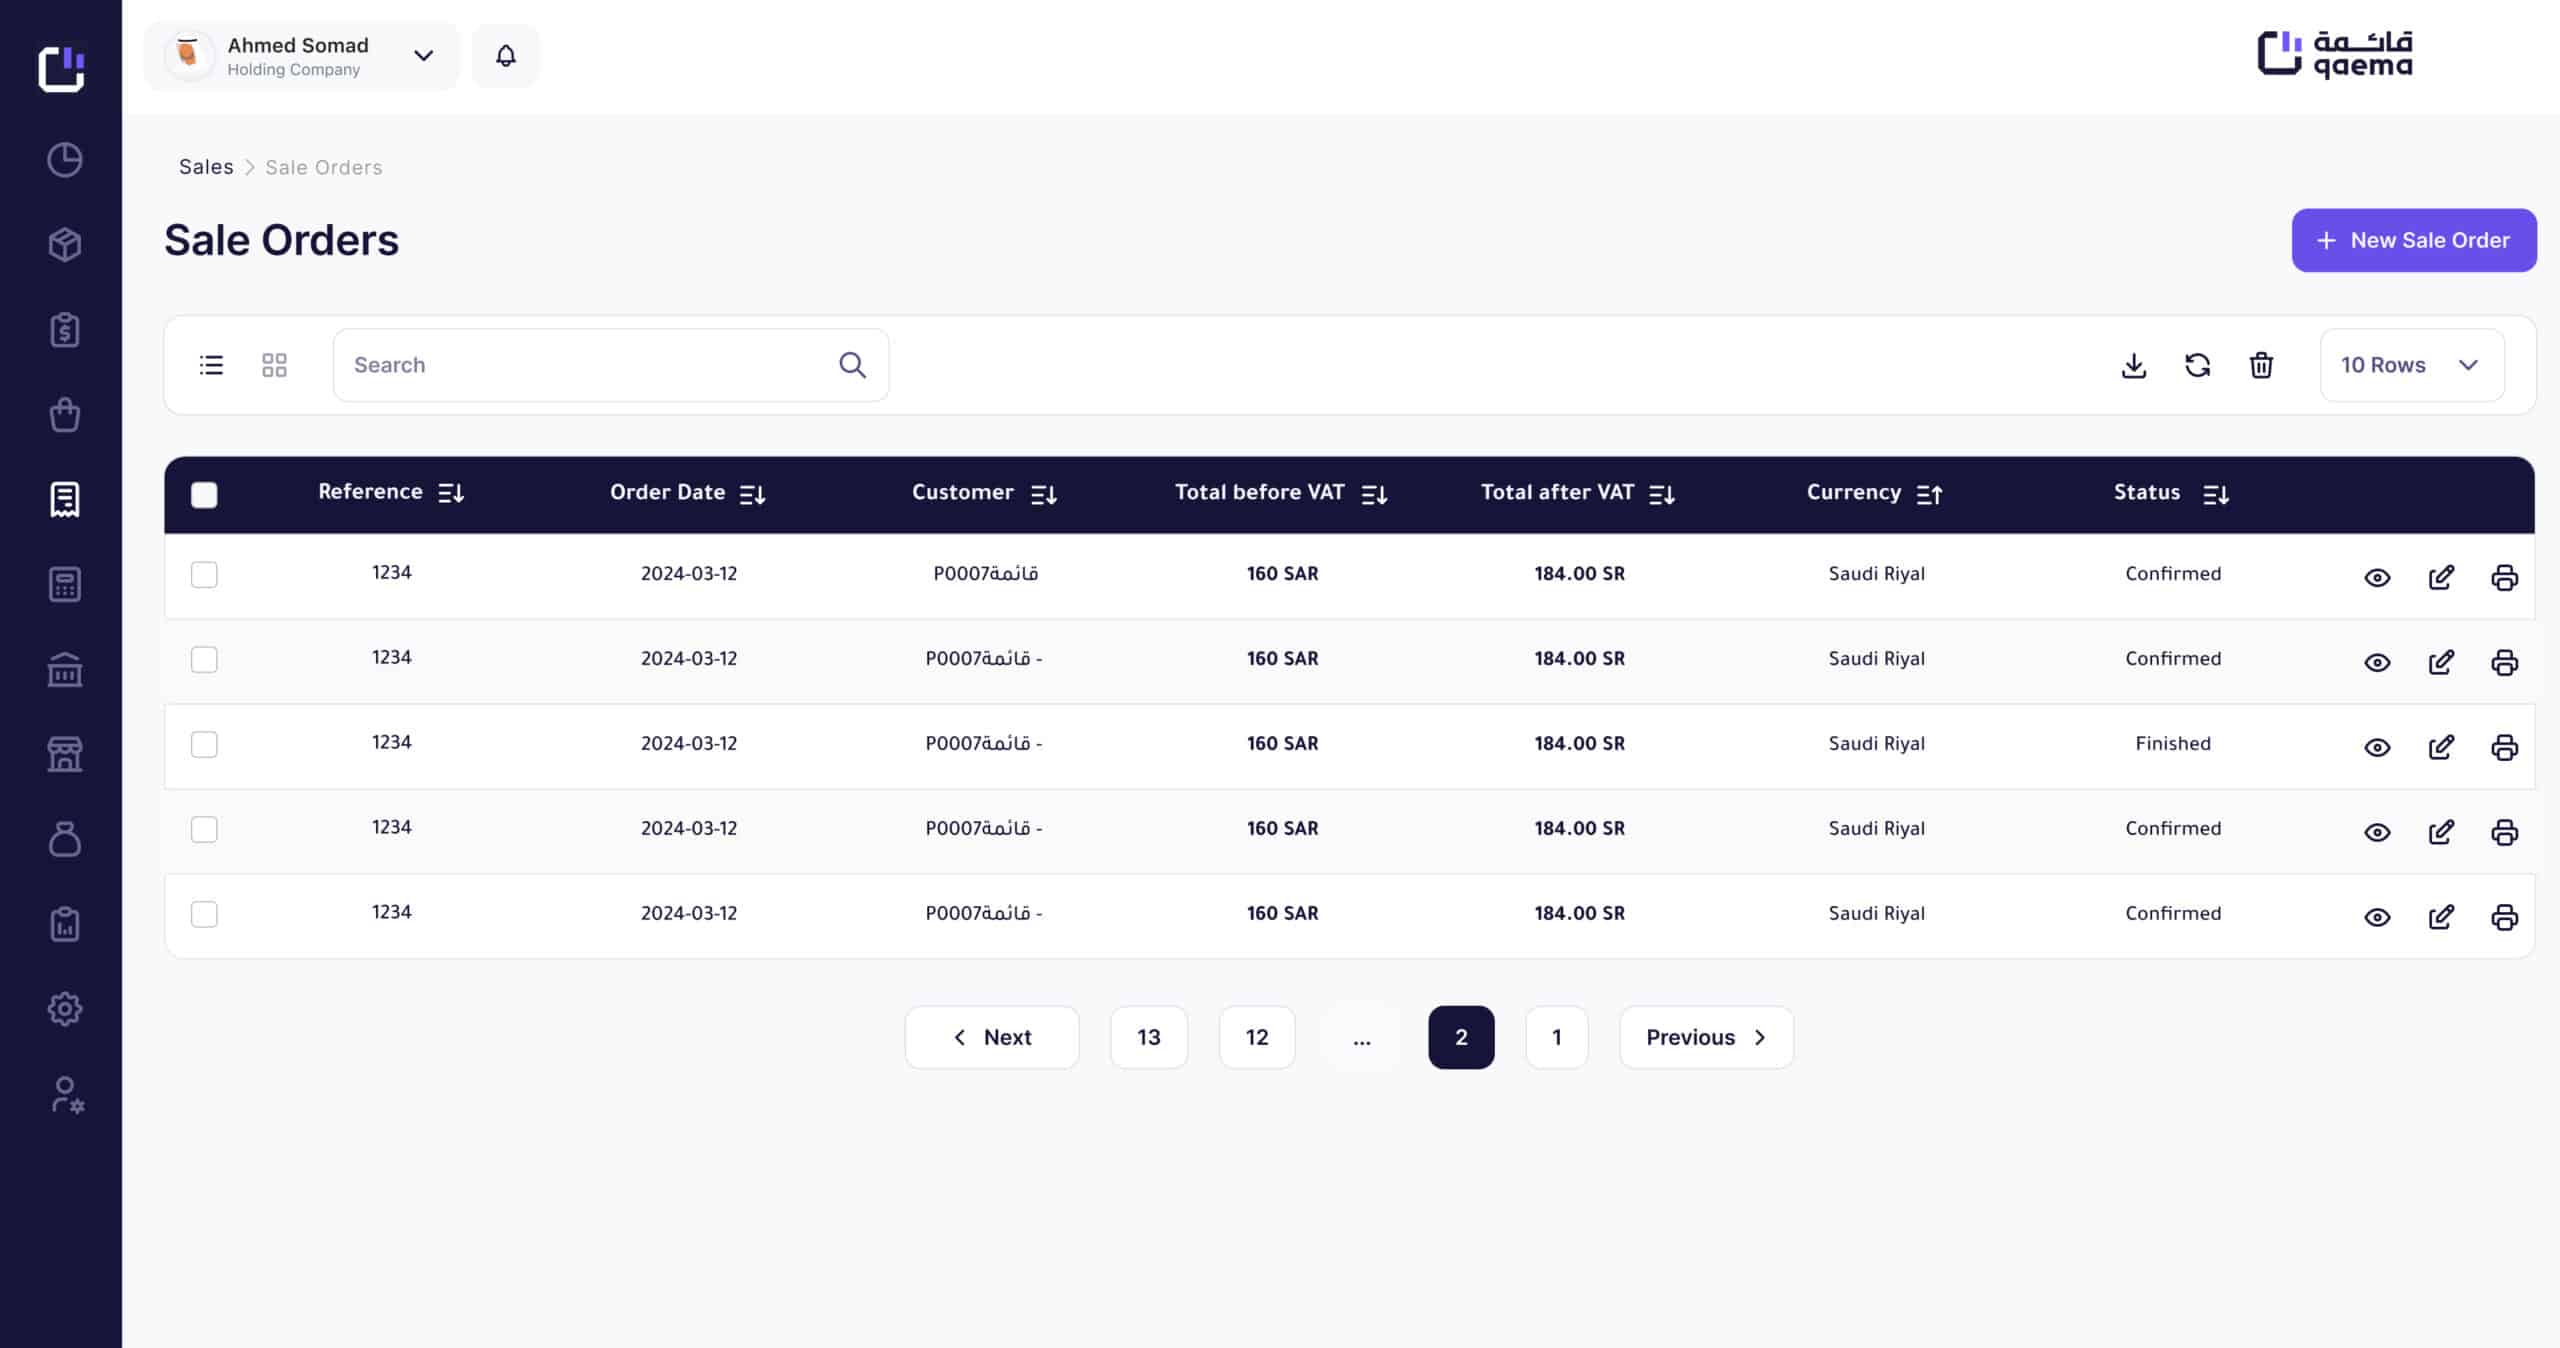Switch to grid view layout
Image resolution: width=2560 pixels, height=1348 pixels.
274,365
